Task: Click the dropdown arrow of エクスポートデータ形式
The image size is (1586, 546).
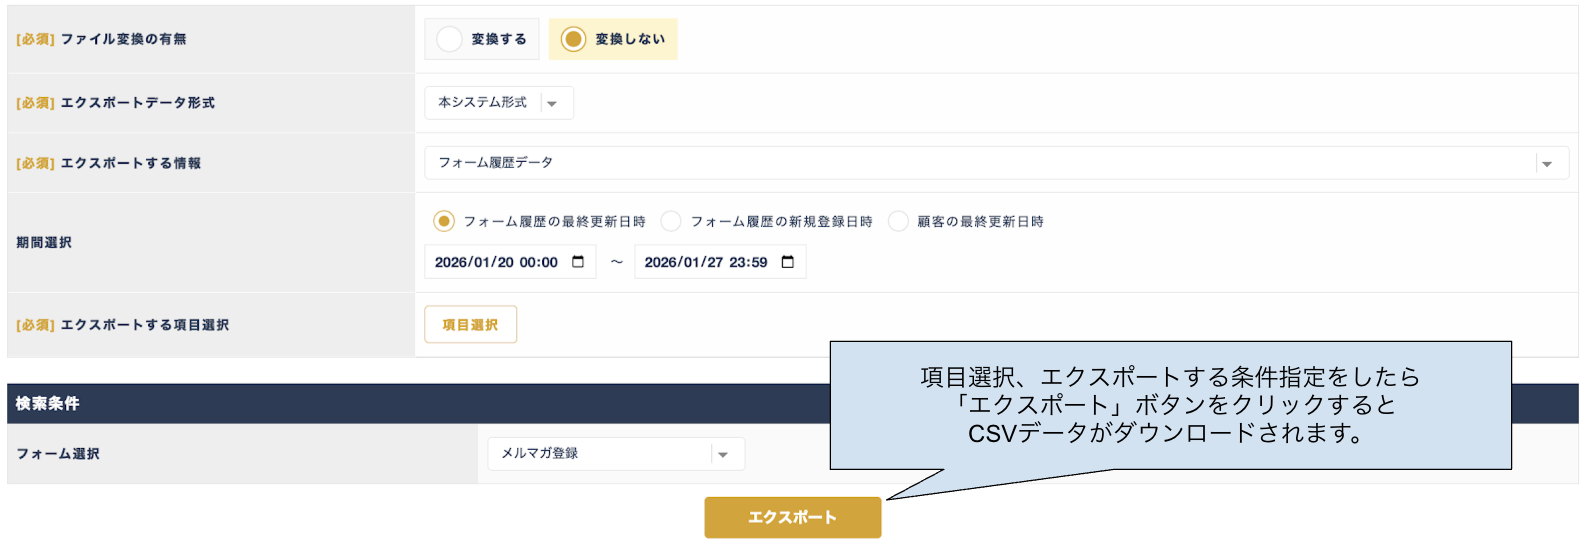Action: tap(552, 103)
